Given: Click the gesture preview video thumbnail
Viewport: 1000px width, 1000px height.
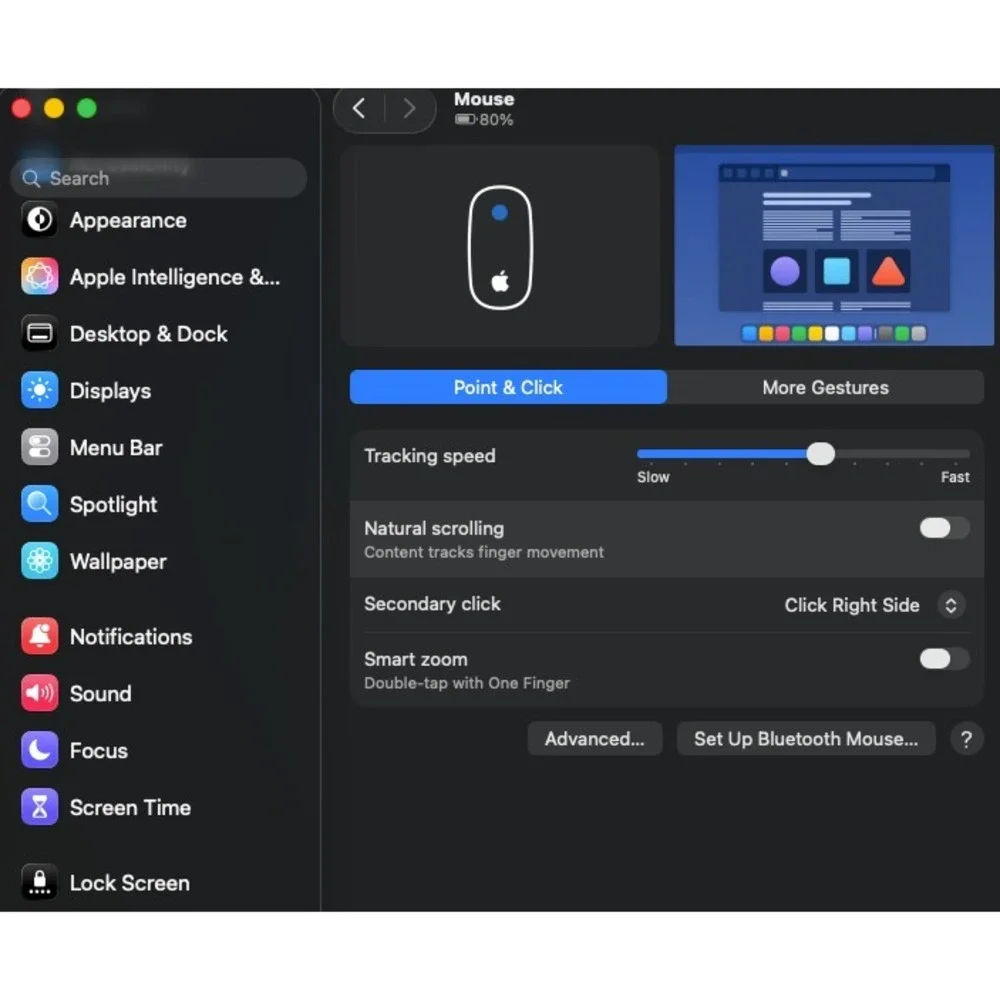Looking at the screenshot, I should point(834,246).
